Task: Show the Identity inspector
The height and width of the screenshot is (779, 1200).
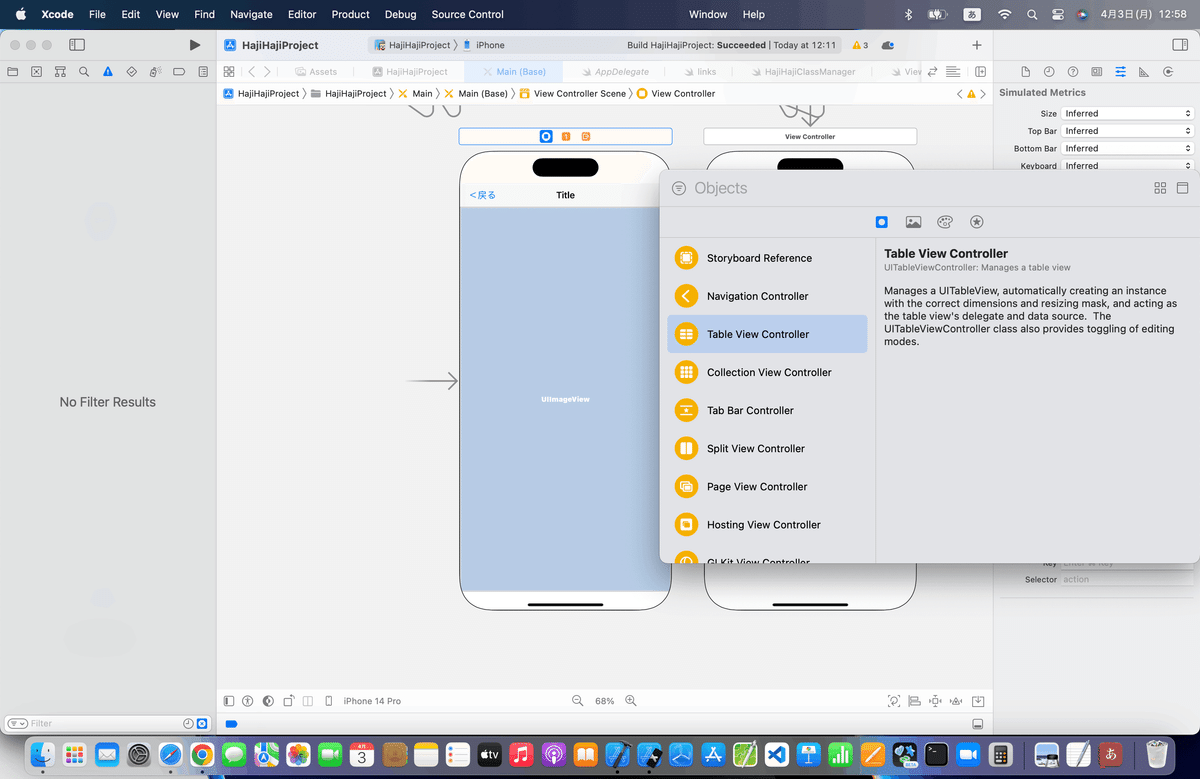Action: (x=1097, y=72)
